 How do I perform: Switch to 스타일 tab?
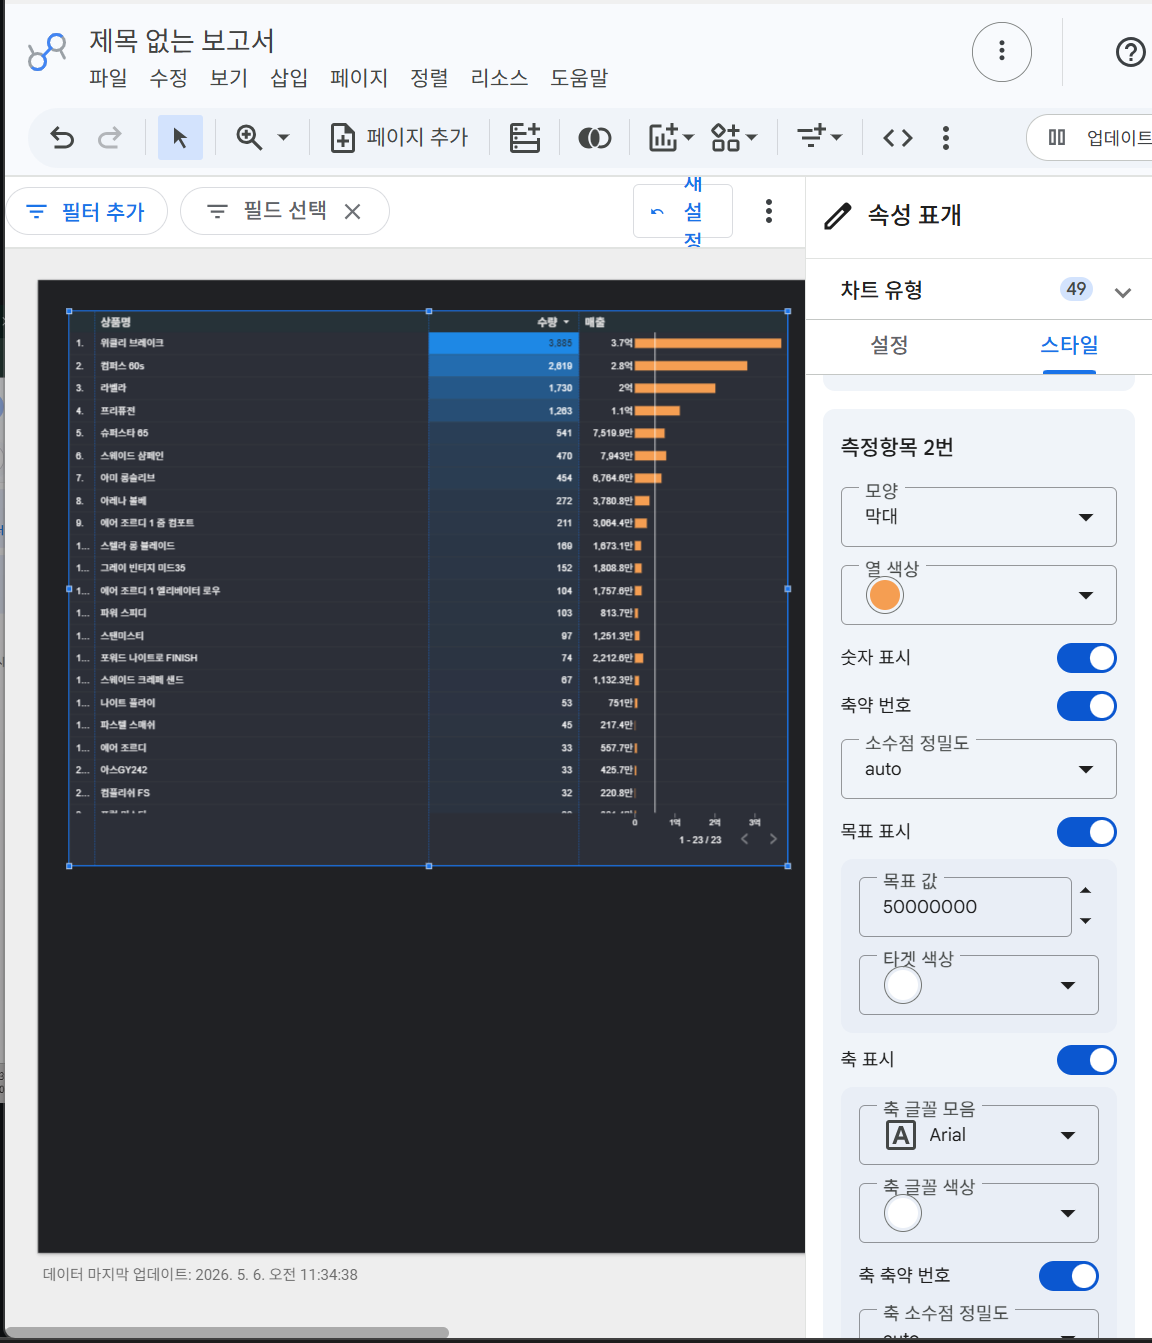pos(1069,345)
